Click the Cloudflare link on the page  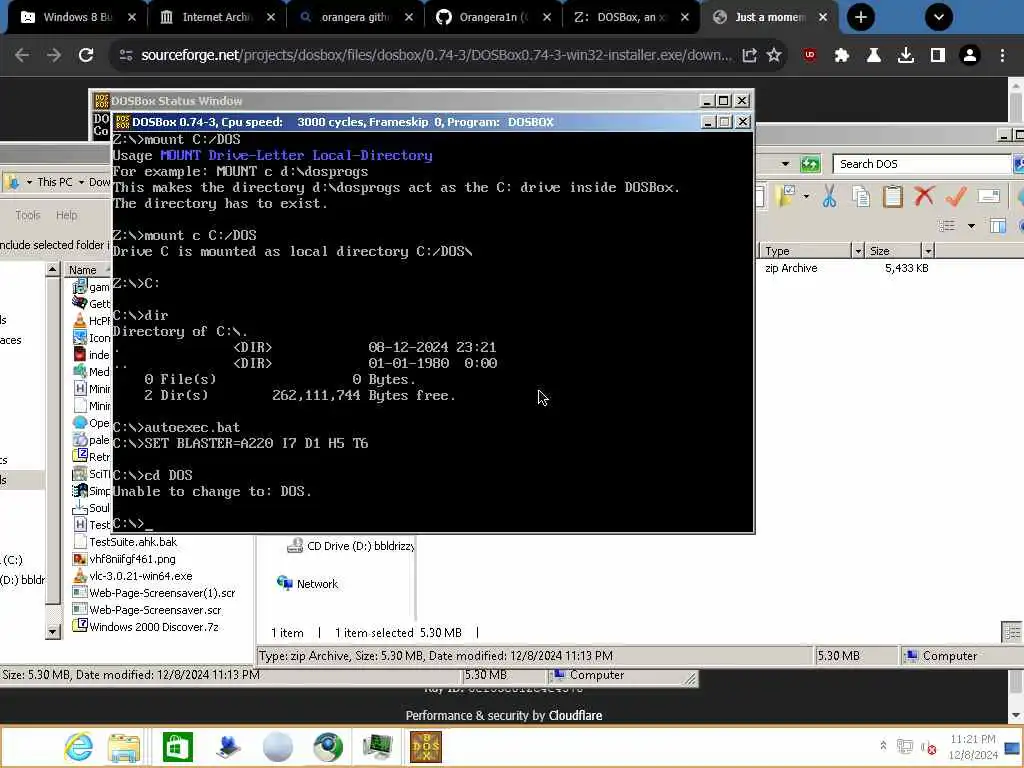point(575,716)
